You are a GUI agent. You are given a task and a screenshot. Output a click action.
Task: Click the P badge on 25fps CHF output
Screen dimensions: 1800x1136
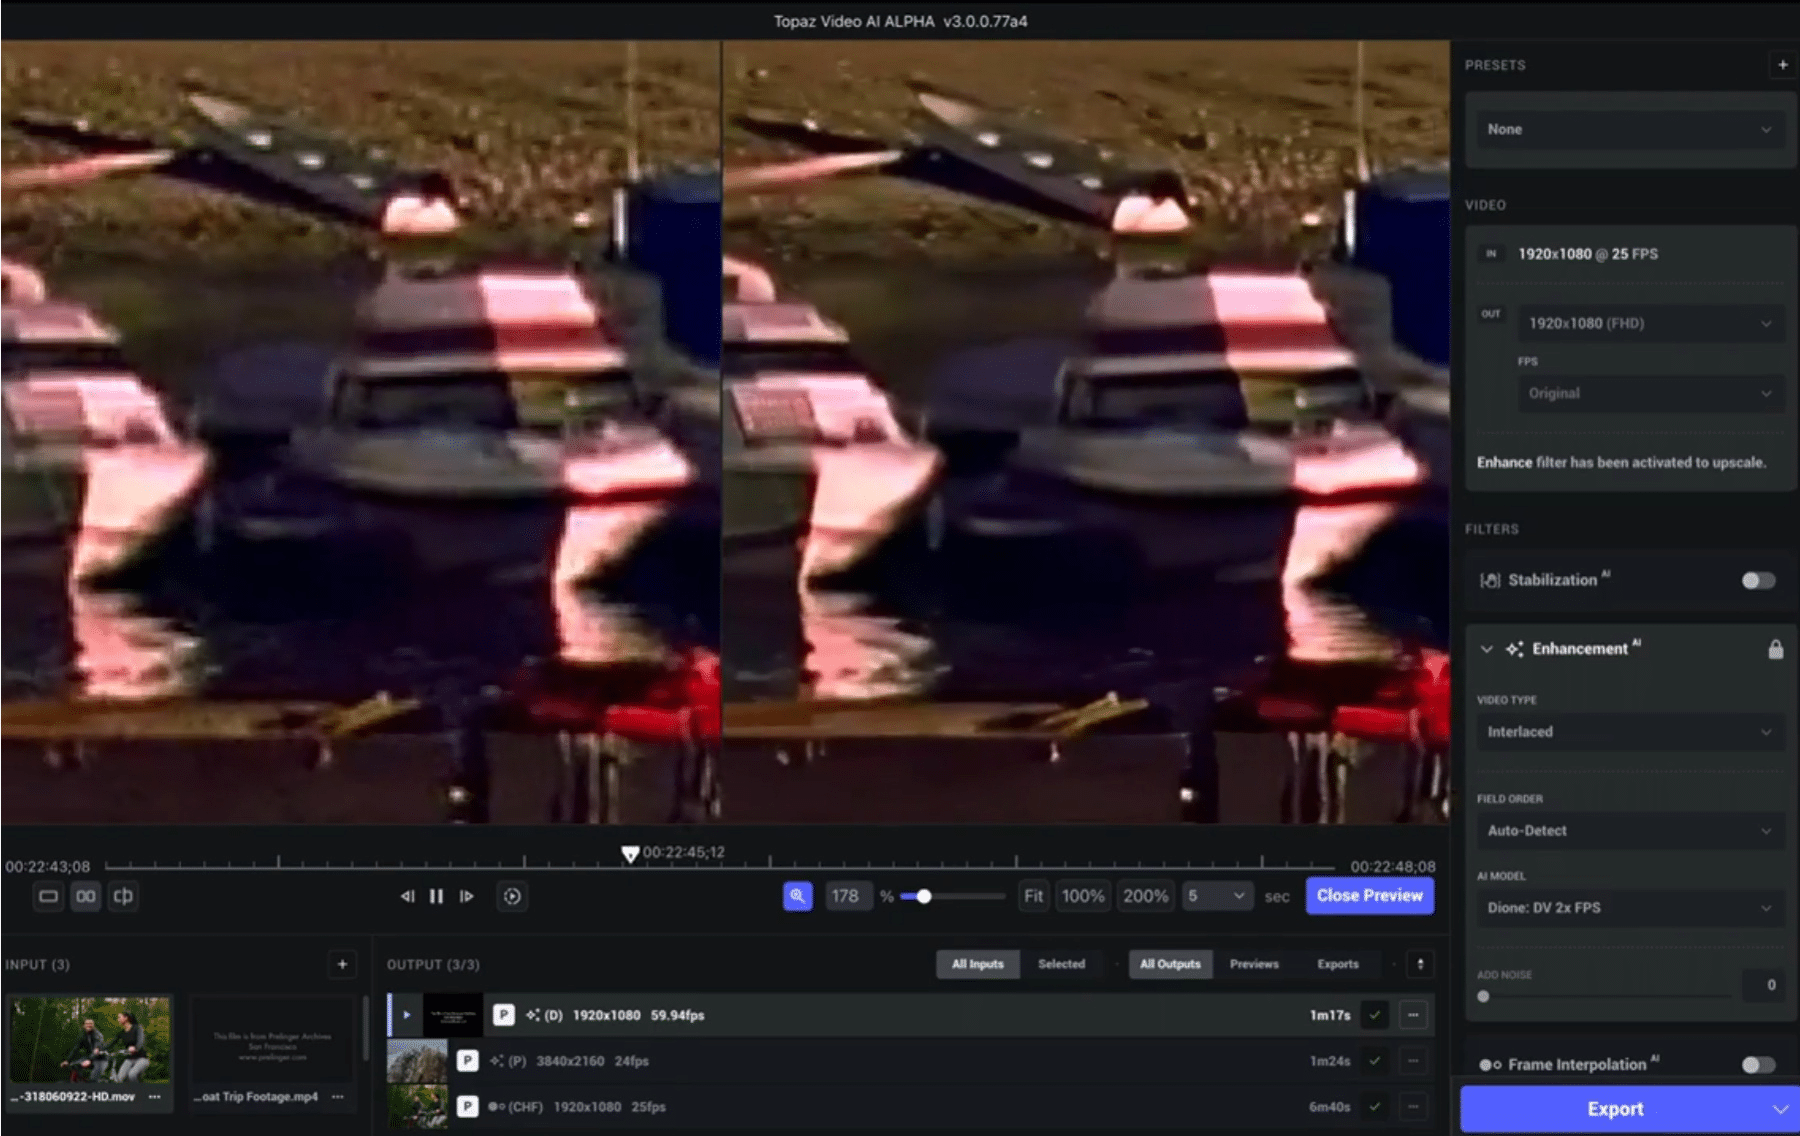pos(467,1107)
